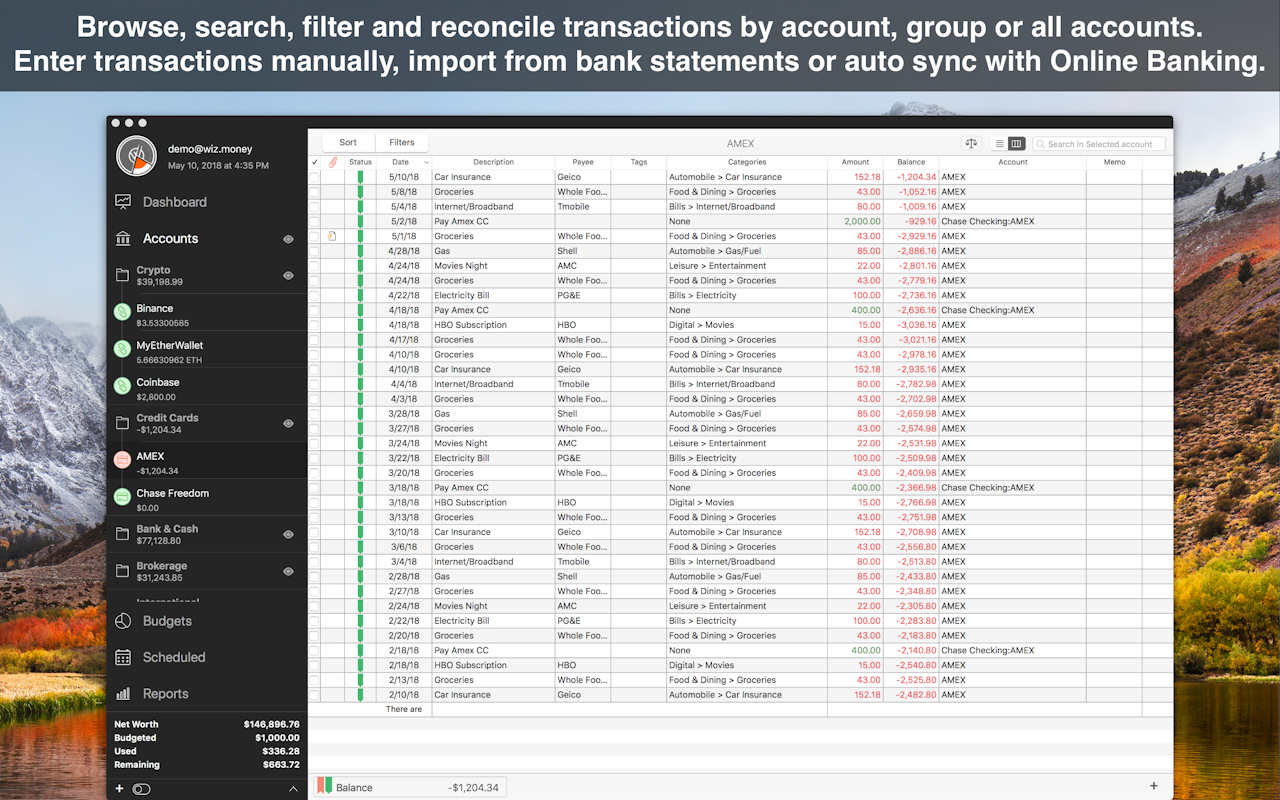Select the column view icon
The width and height of the screenshot is (1280, 800).
coord(1016,143)
